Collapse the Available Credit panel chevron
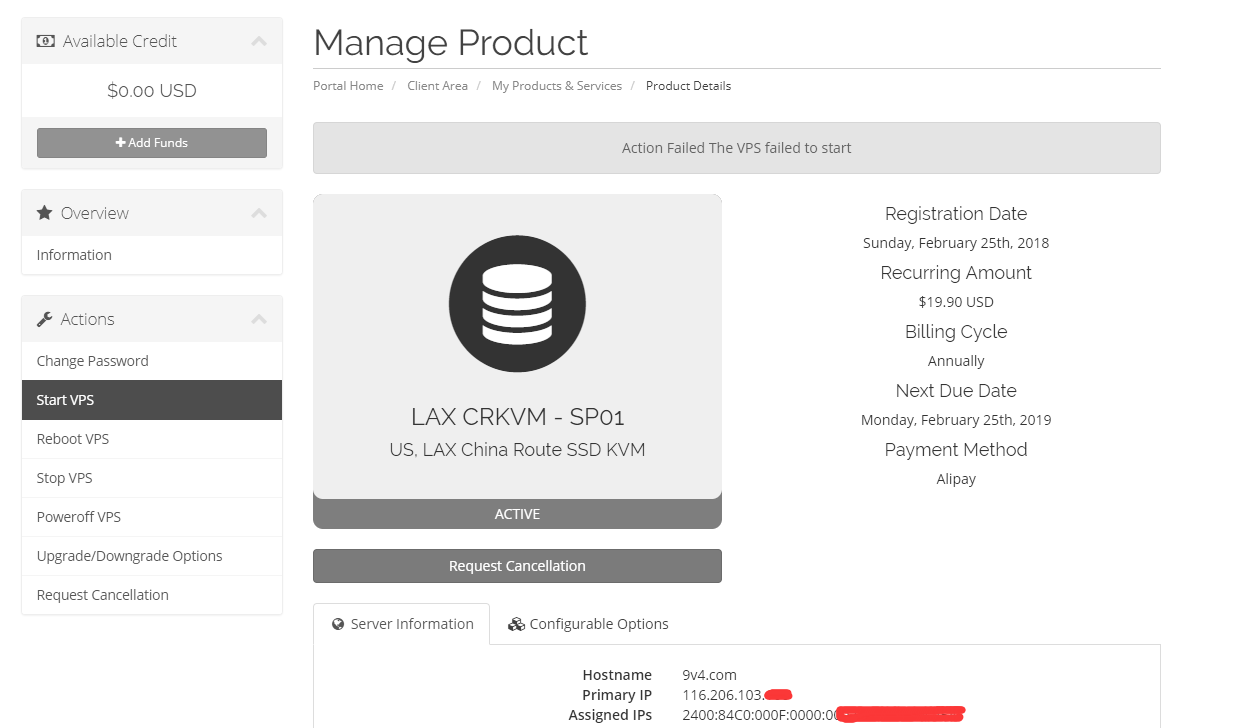 259,41
